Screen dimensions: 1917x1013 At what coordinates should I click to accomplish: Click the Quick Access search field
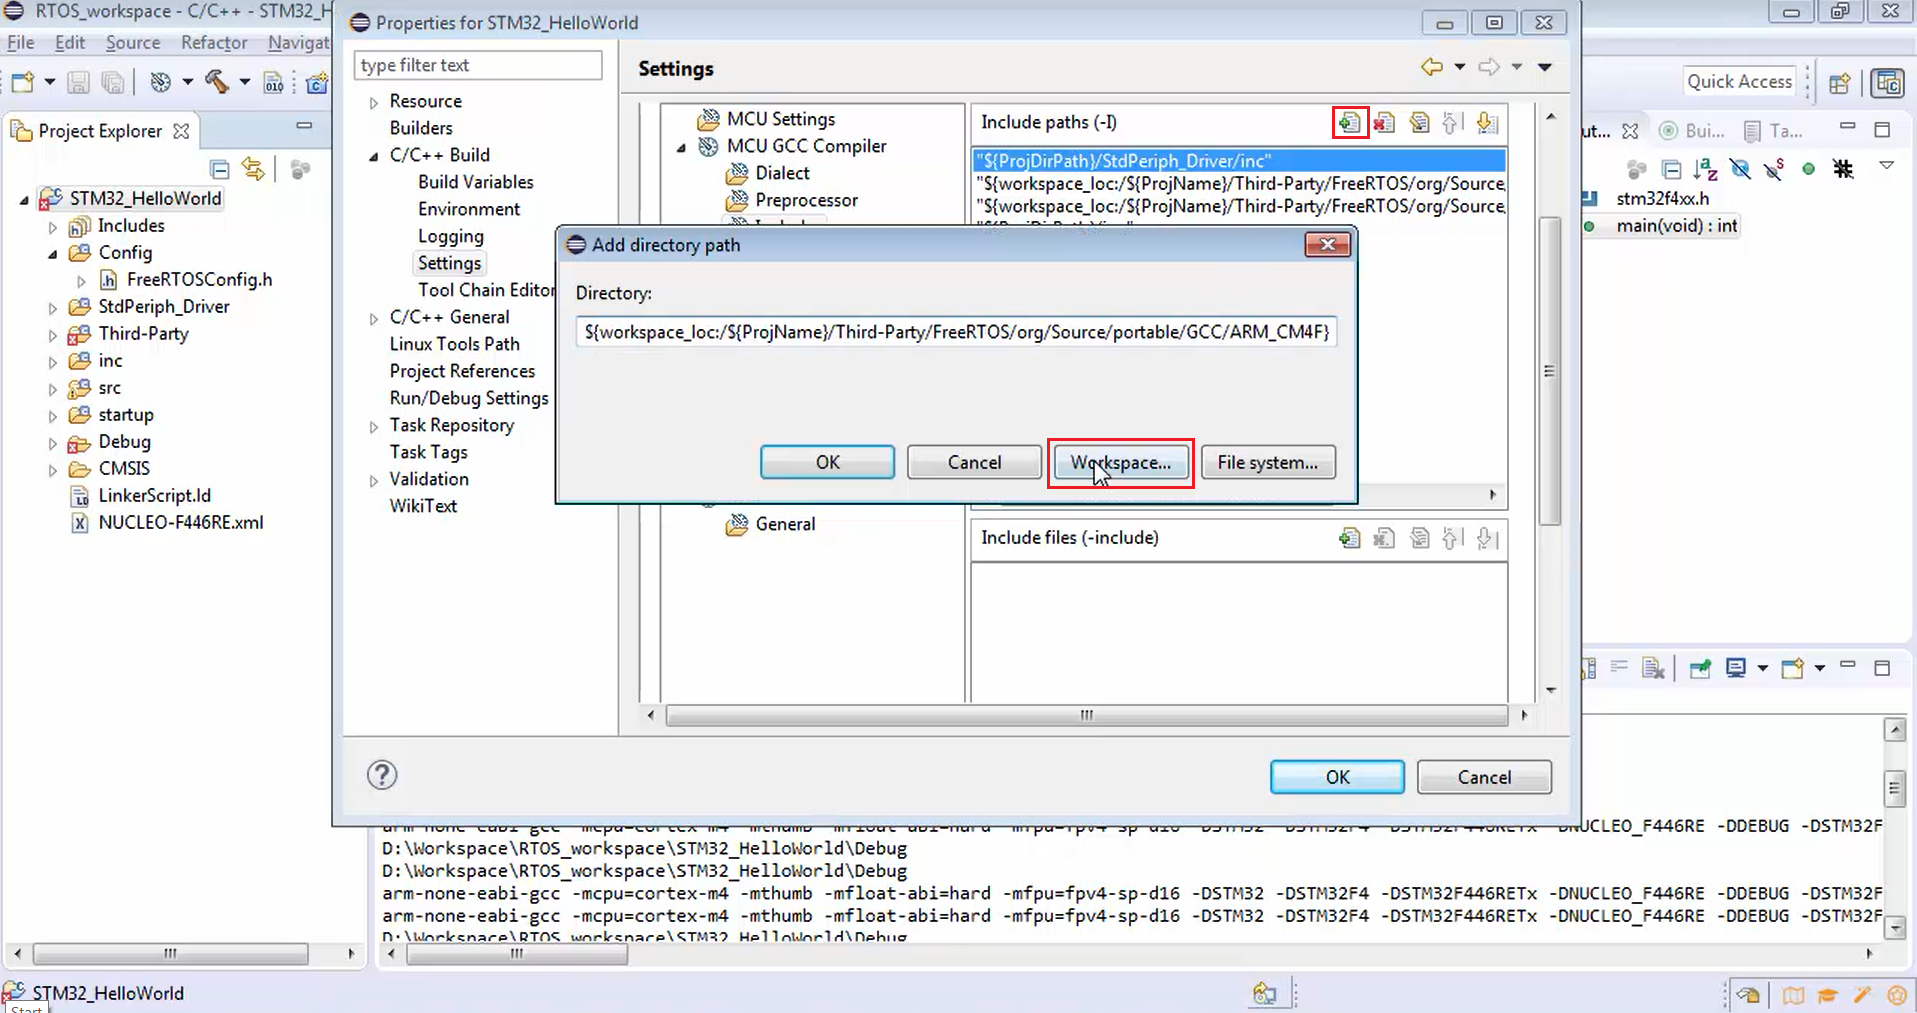pos(1740,82)
